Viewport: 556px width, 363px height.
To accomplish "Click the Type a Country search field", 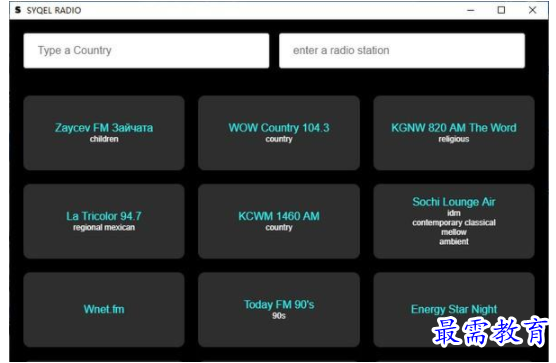I will pyautogui.click(x=146, y=51).
